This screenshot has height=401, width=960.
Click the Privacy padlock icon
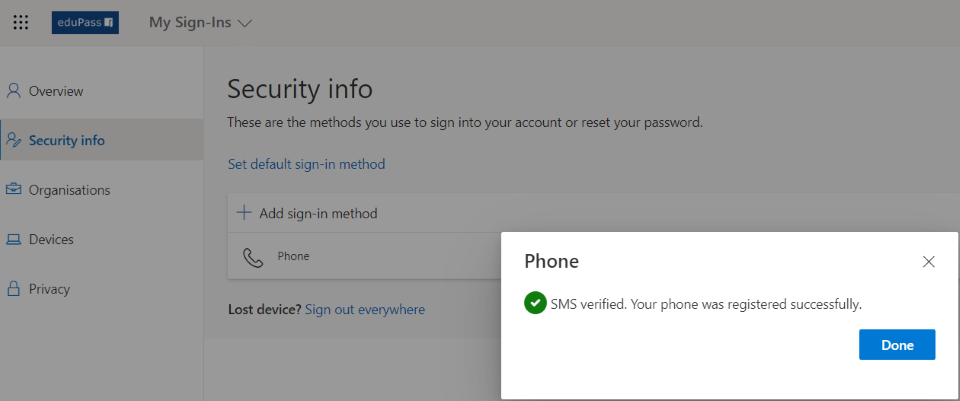click(13, 289)
